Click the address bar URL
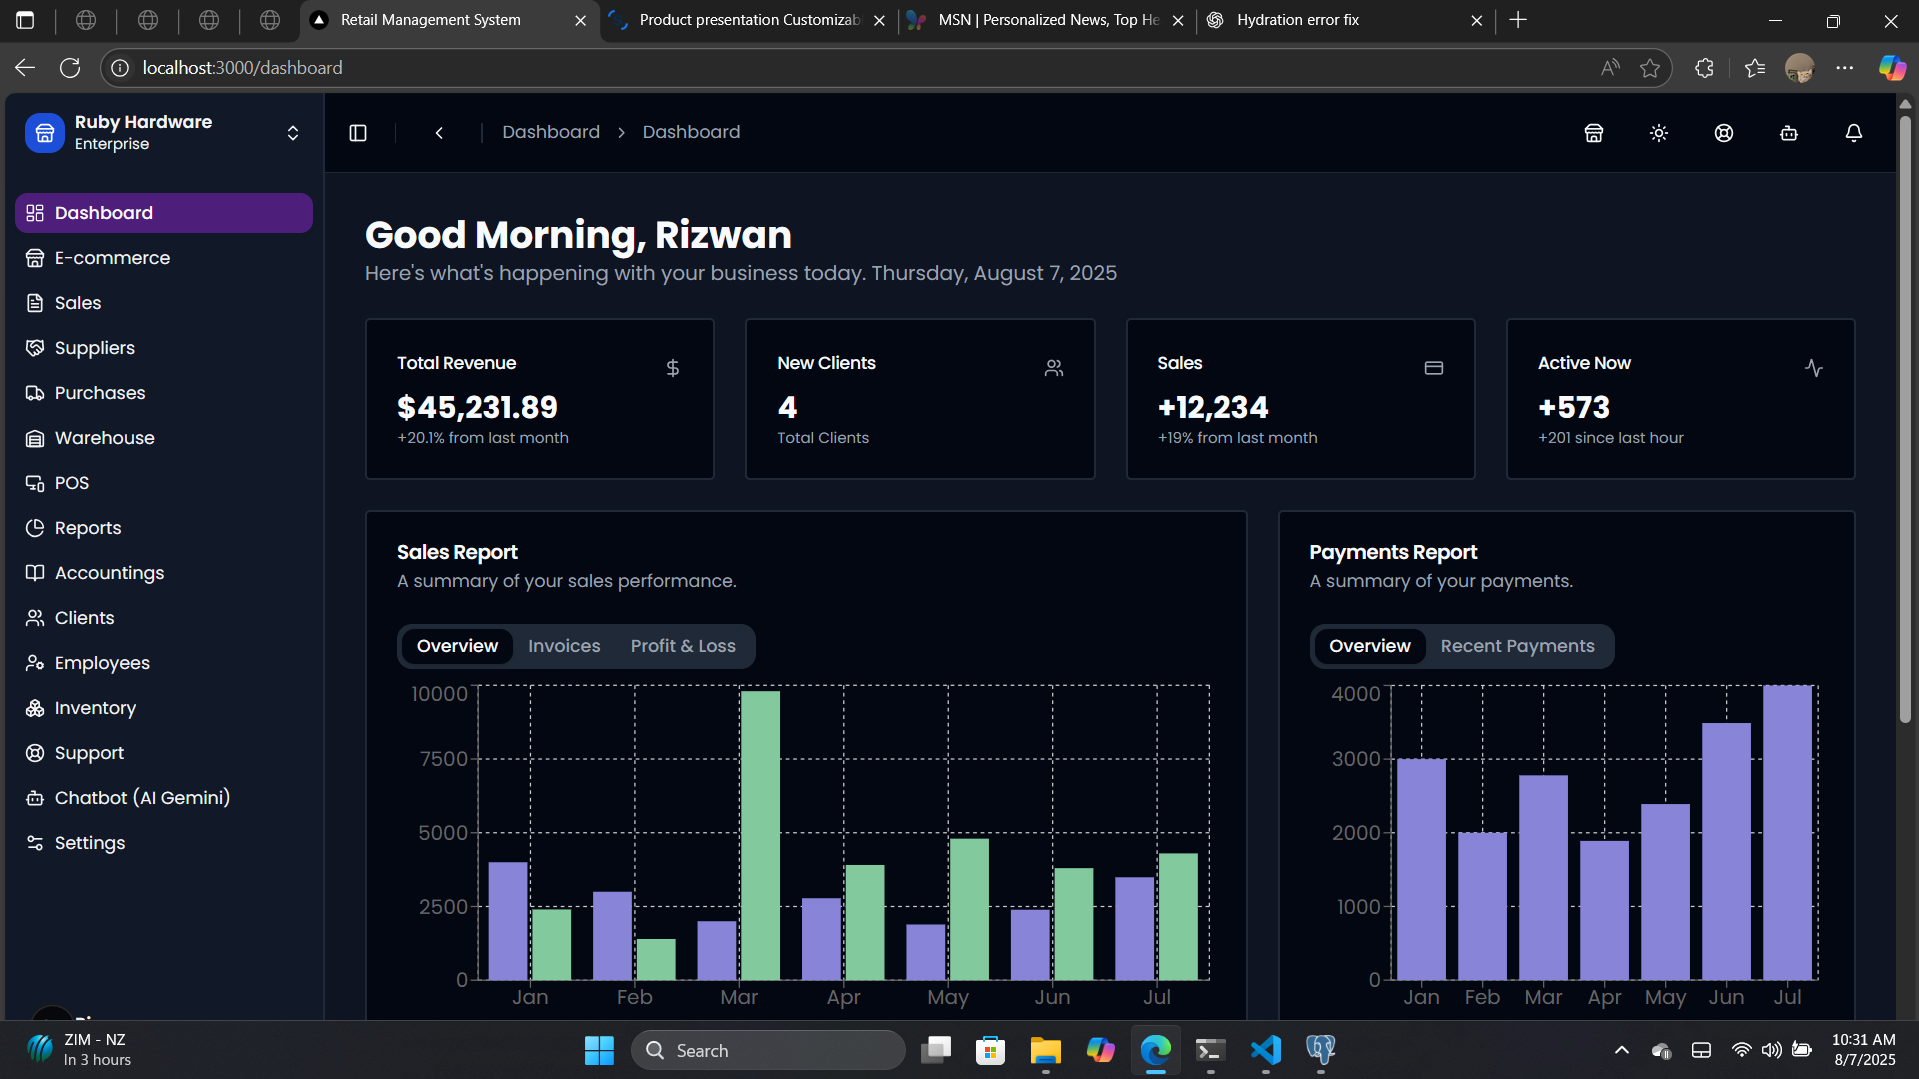 click(243, 68)
